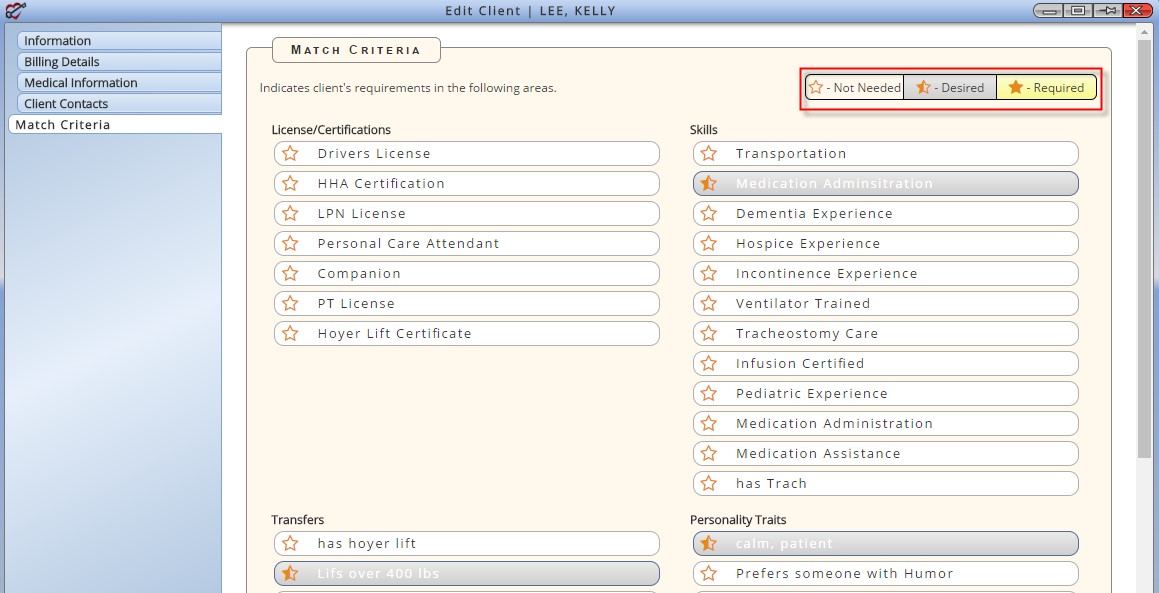Open the Medical Information tab
This screenshot has height=593, width=1159.
(119, 82)
